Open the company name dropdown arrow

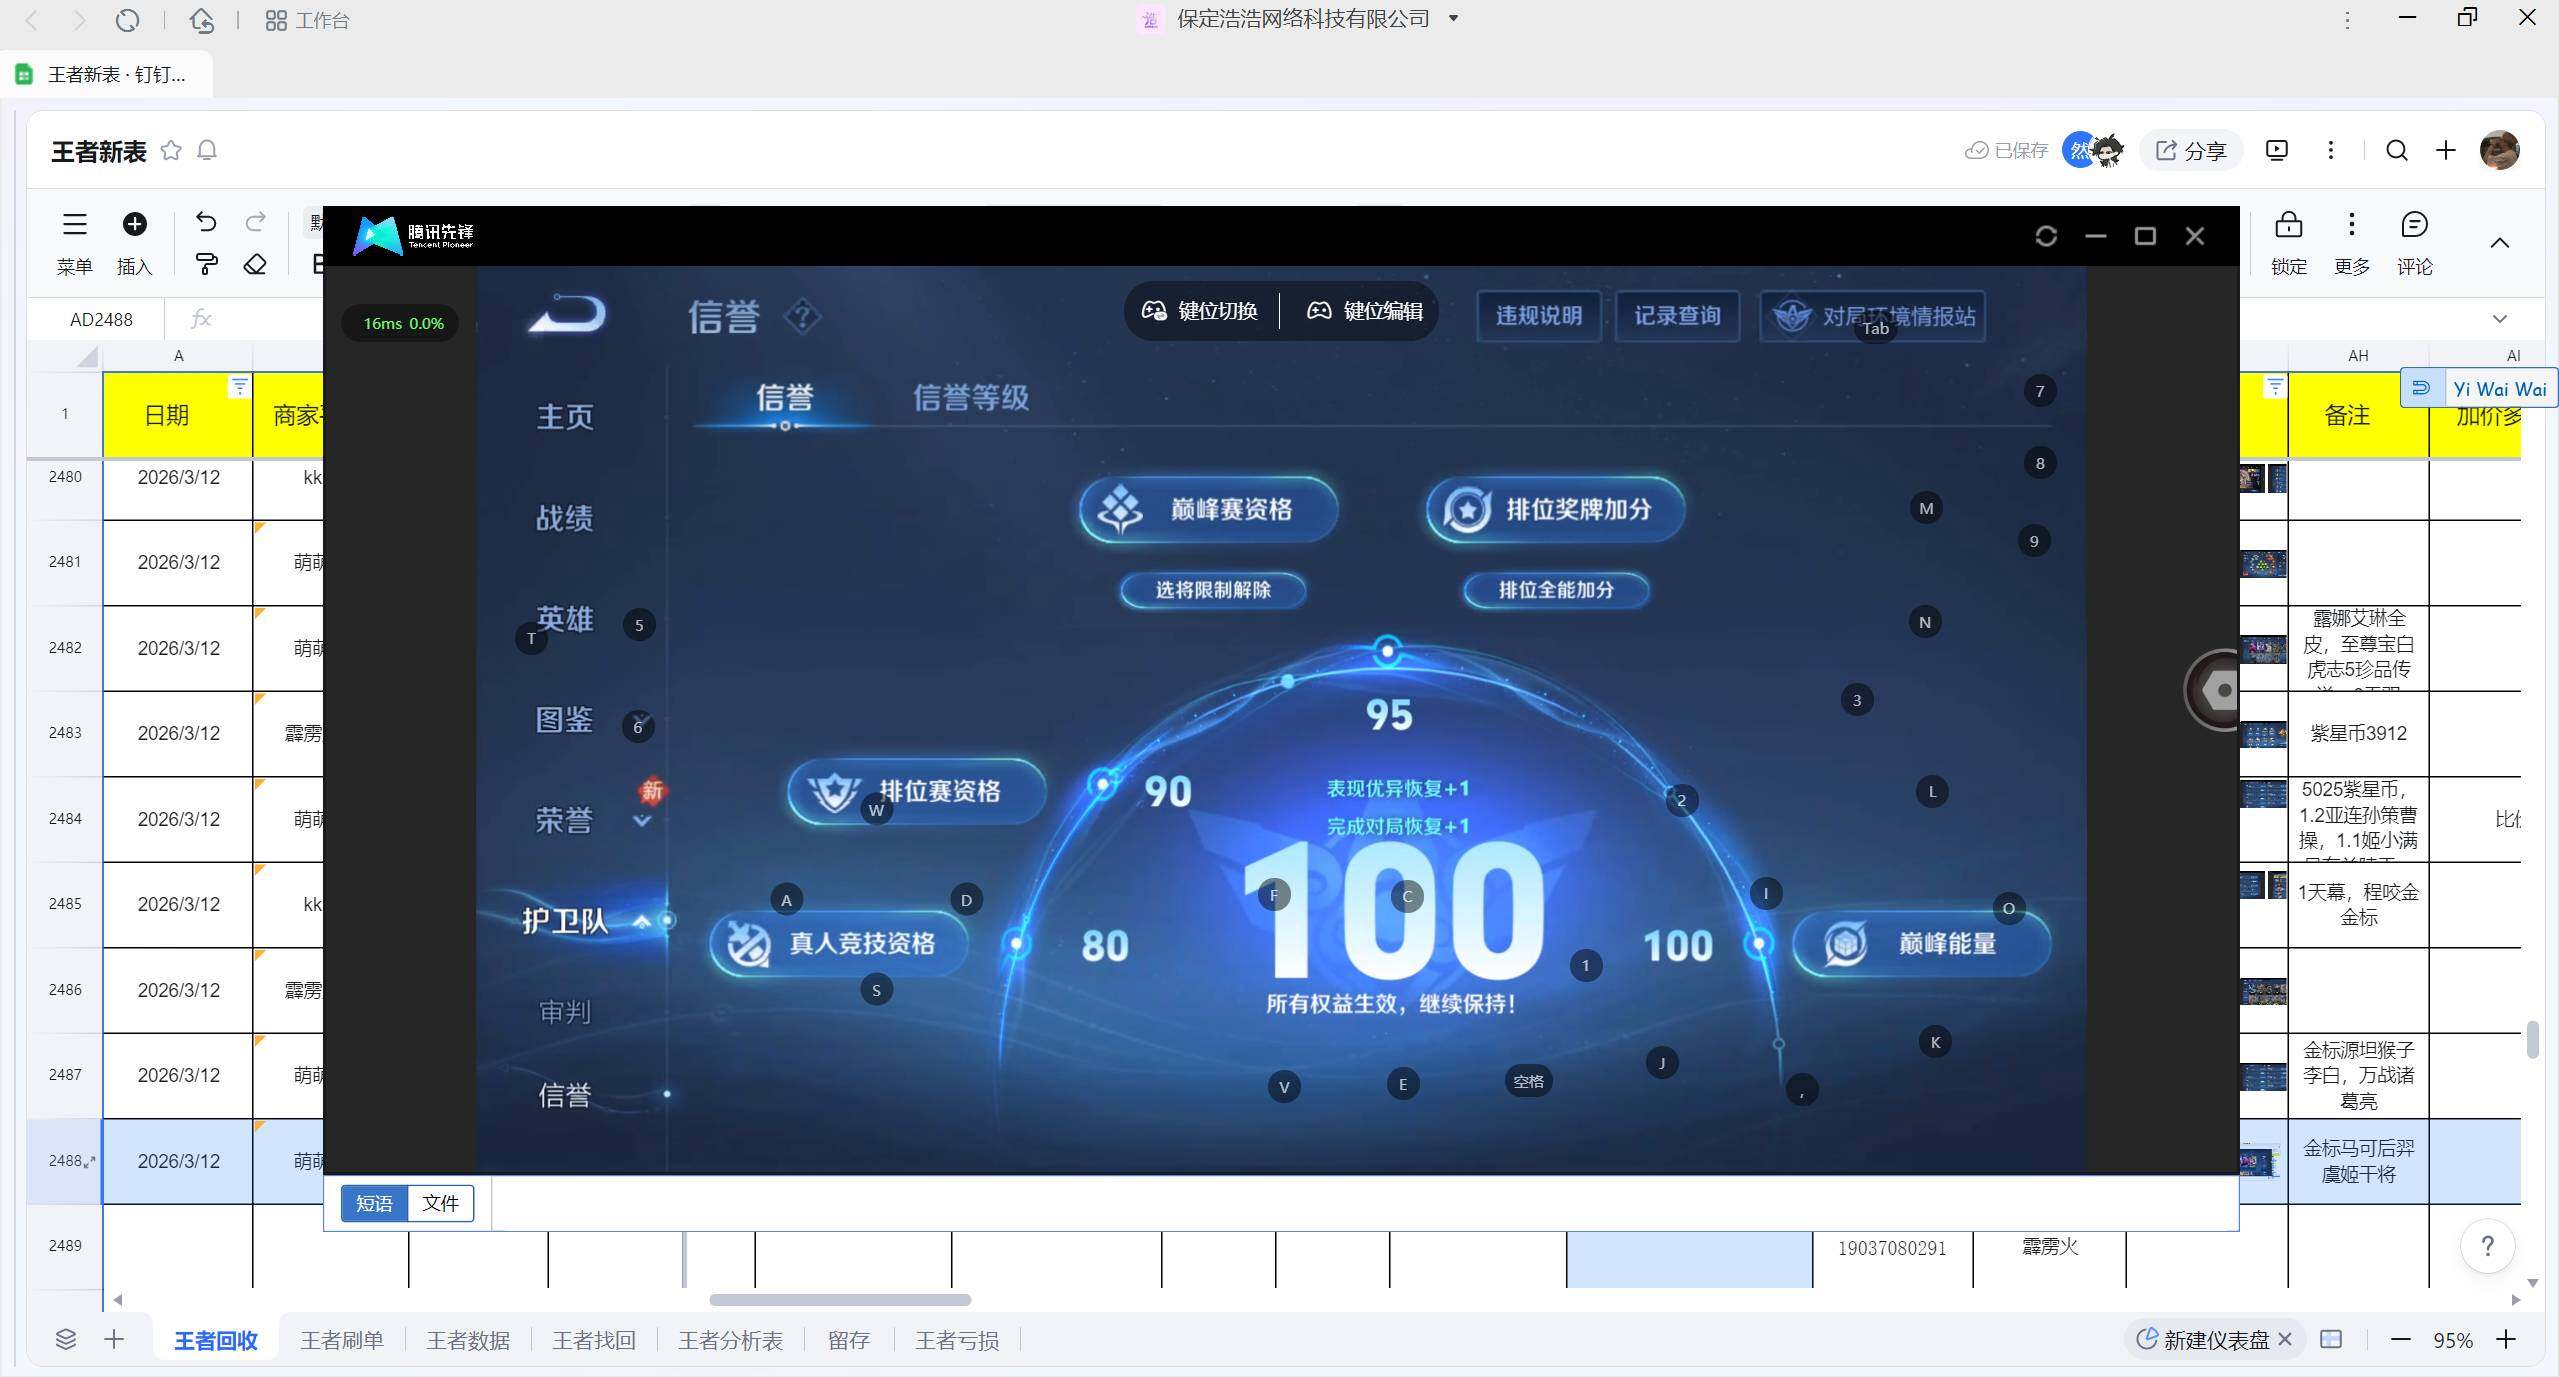click(1453, 18)
